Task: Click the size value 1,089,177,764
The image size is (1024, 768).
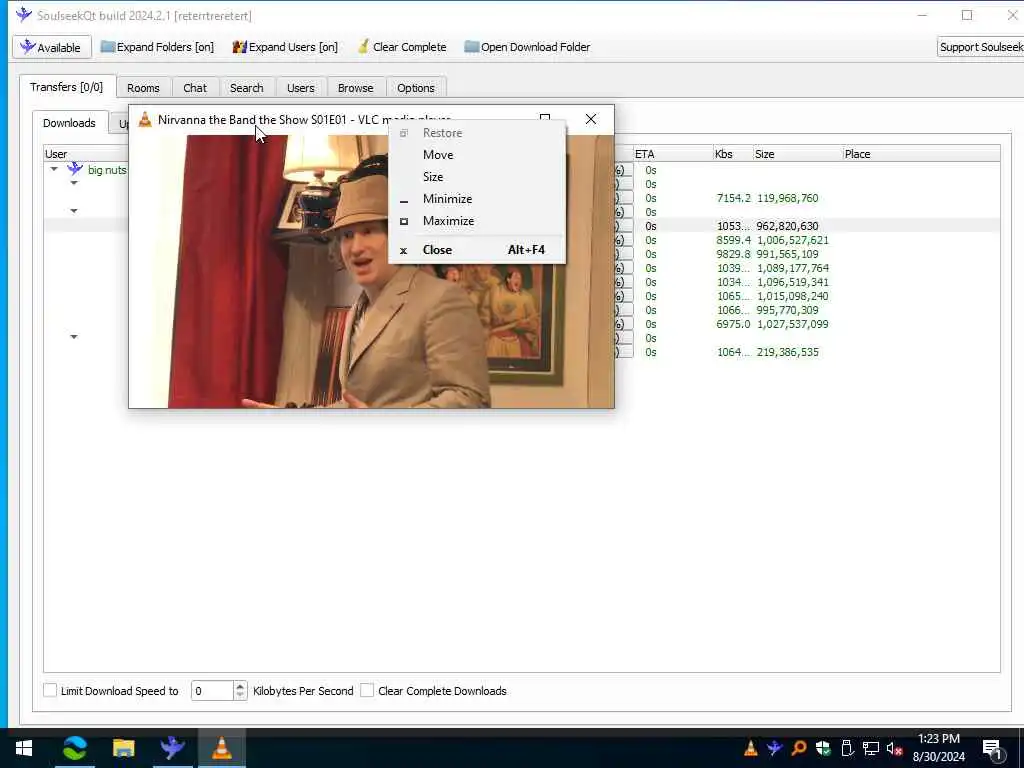Action: coord(792,268)
